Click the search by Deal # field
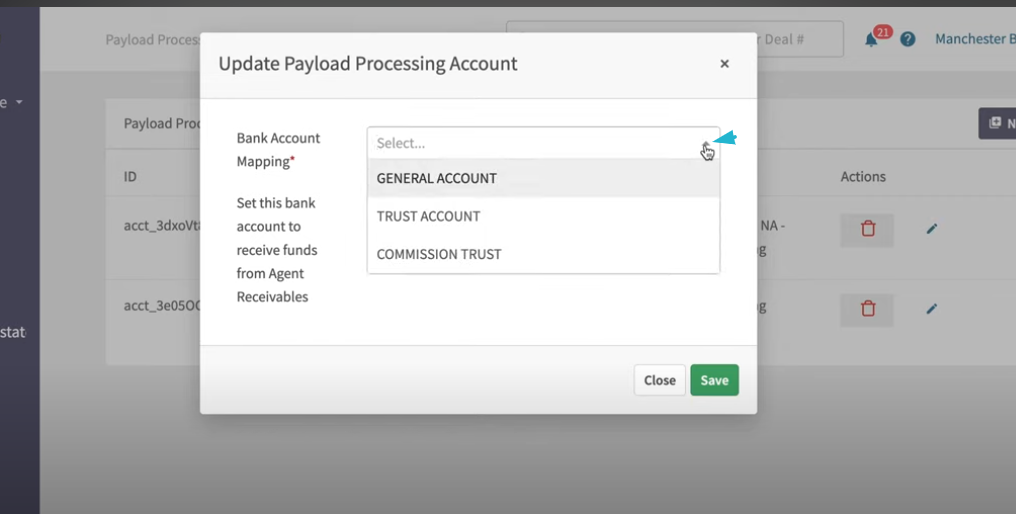This screenshot has height=514, width=1016. (x=675, y=39)
